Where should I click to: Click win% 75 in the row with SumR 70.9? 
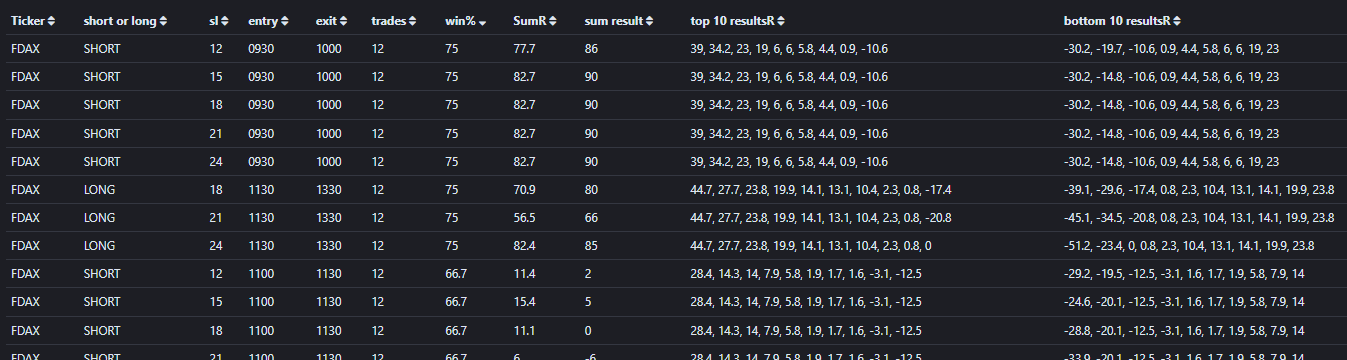451,189
